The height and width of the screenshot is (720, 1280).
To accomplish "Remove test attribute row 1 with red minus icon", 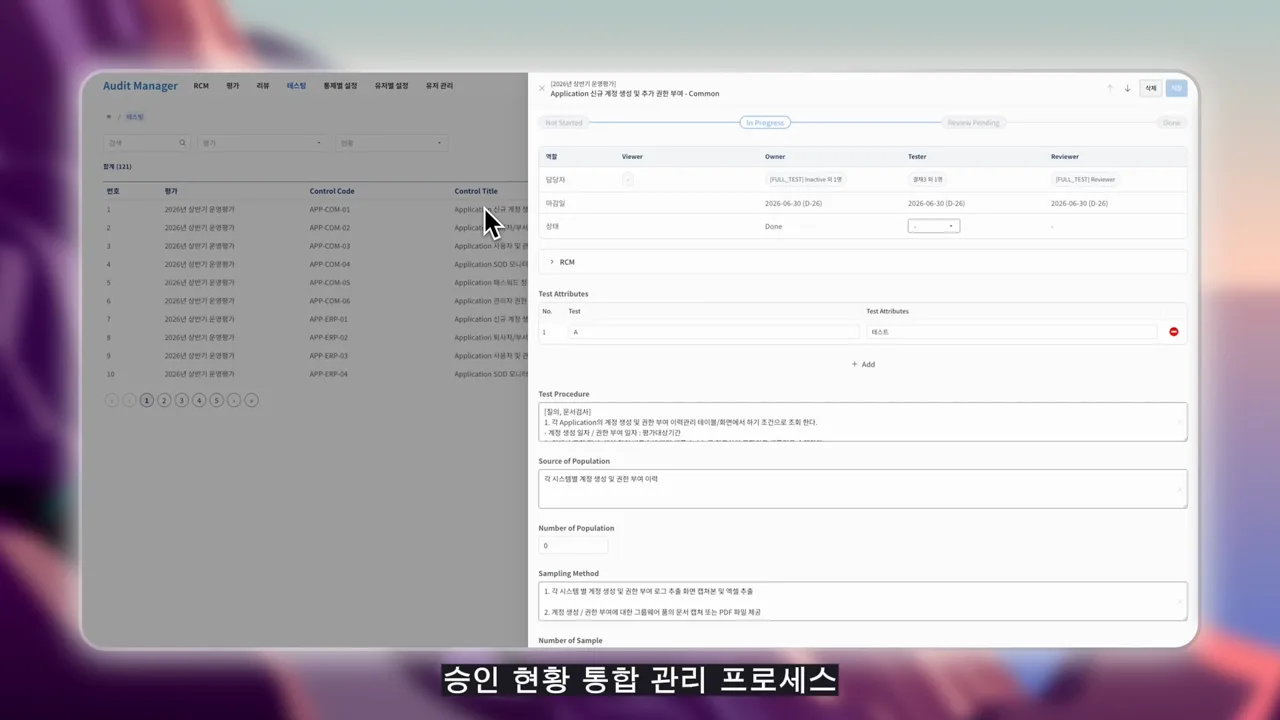I will pyautogui.click(x=1174, y=332).
